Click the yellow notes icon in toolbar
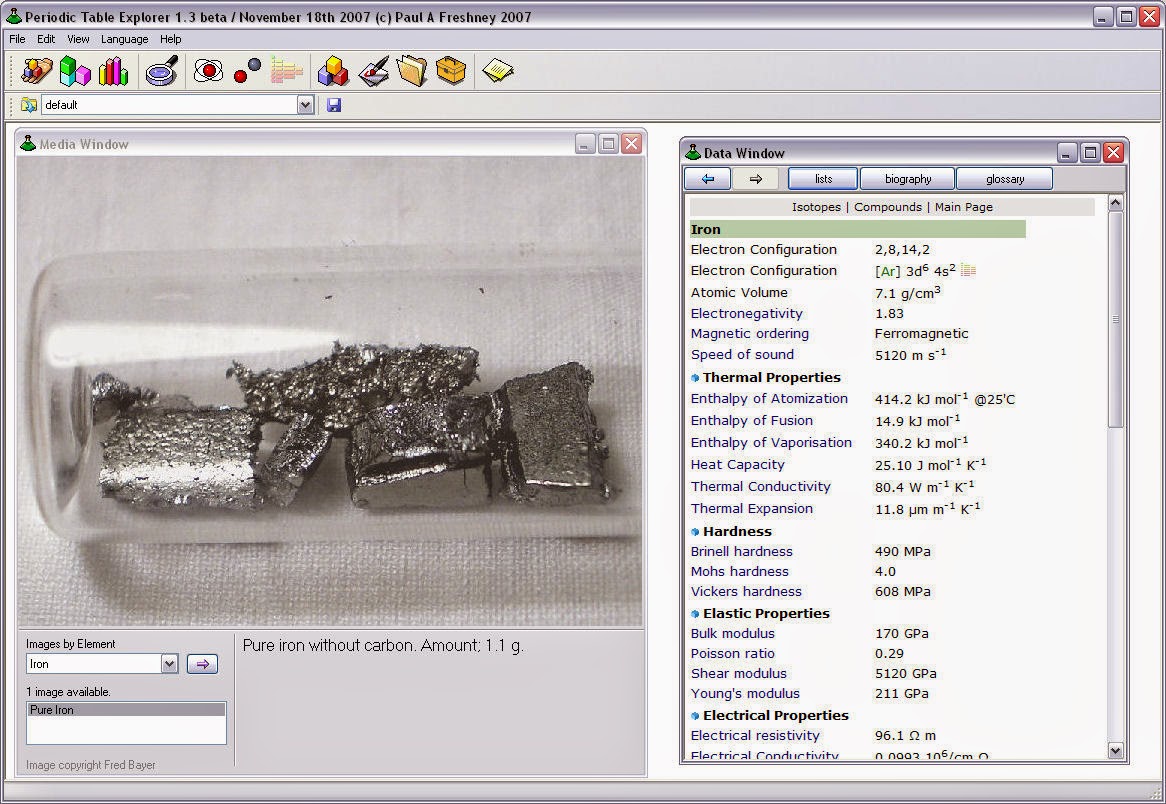 click(x=498, y=71)
